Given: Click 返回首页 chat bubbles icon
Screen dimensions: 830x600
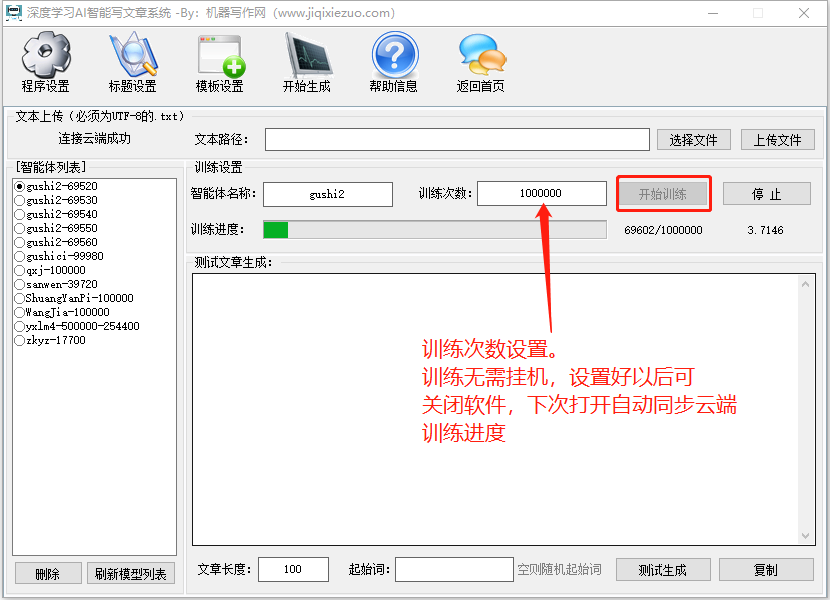Looking at the screenshot, I should [x=482, y=54].
